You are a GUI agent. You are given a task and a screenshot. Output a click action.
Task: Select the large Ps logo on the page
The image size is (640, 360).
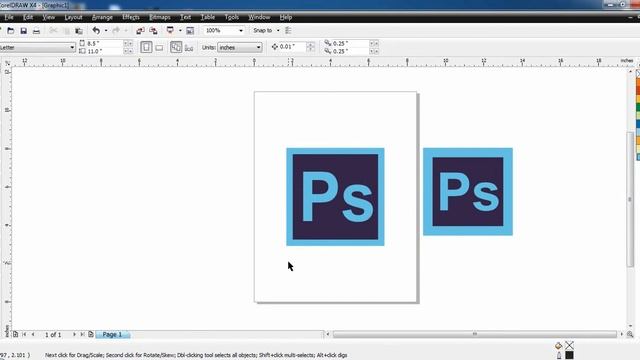[335, 197]
